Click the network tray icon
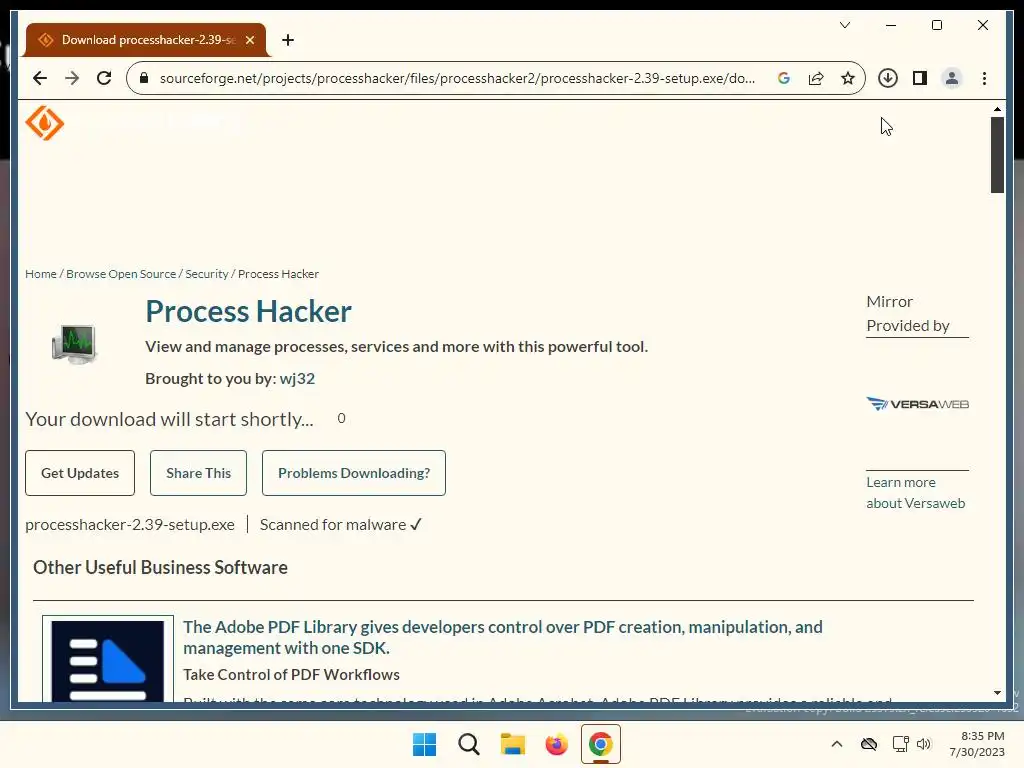Viewport: 1024px width, 768px height. (x=900, y=744)
